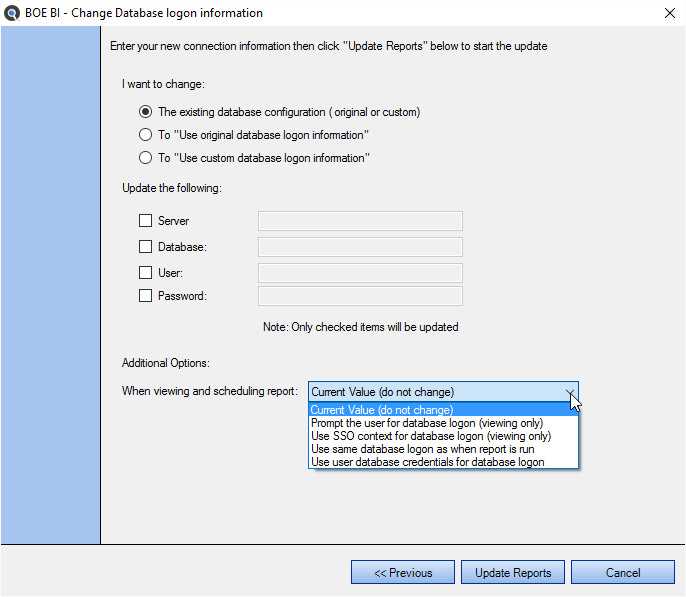Click the User input box

tap(360, 273)
